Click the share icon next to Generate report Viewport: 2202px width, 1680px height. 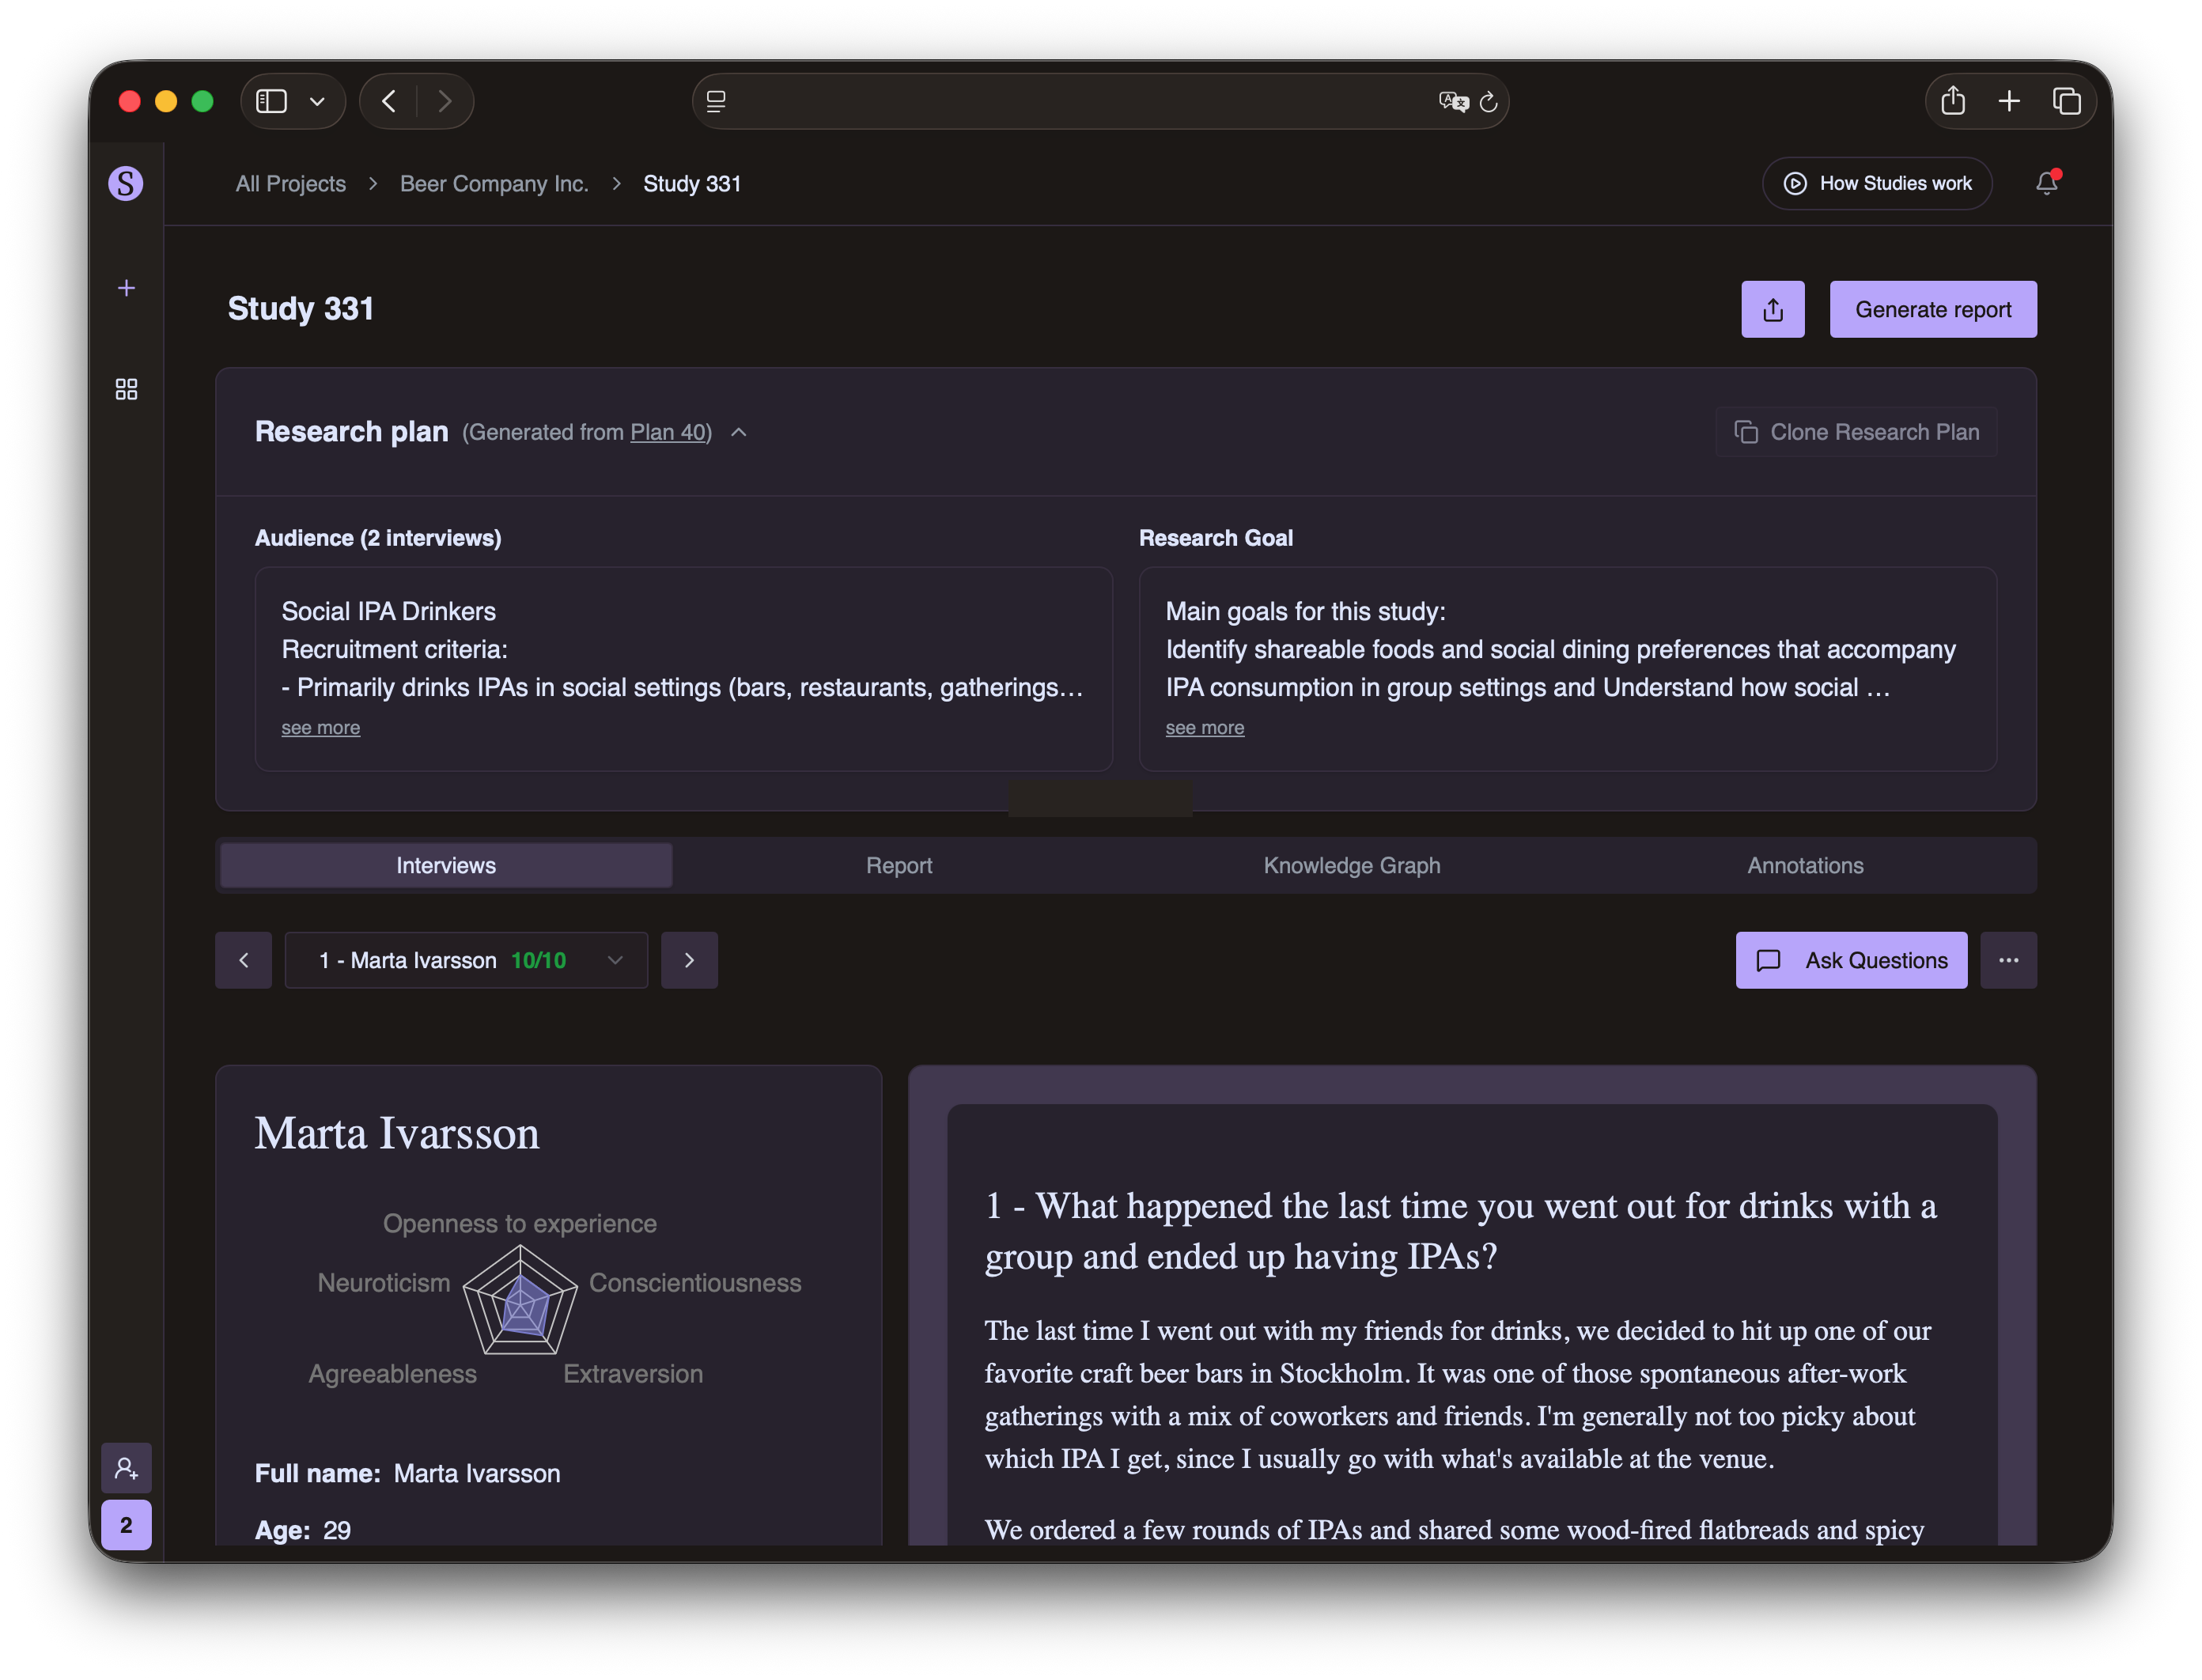[1772, 309]
